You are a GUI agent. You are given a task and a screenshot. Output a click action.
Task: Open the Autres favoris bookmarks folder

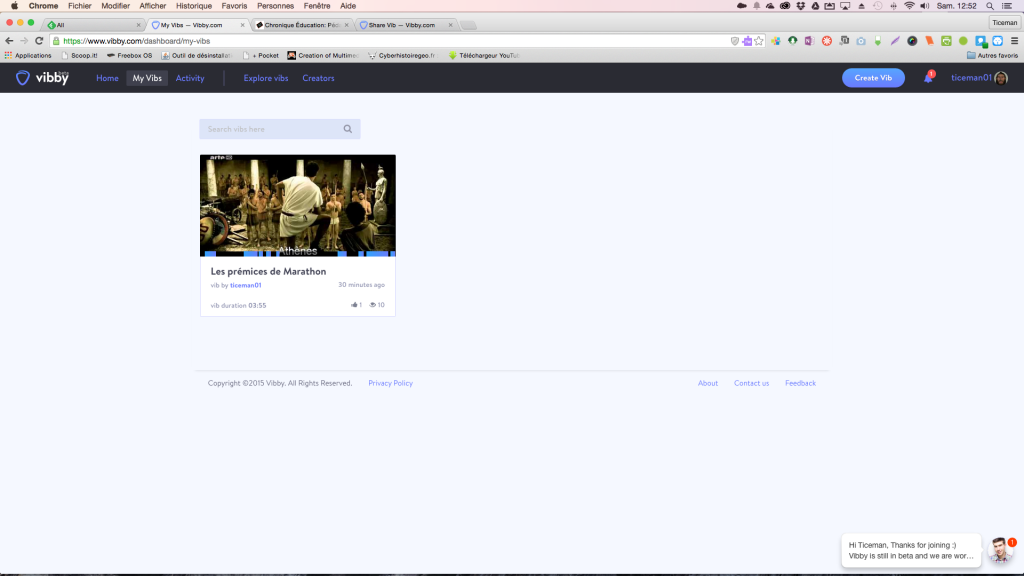(x=992, y=56)
